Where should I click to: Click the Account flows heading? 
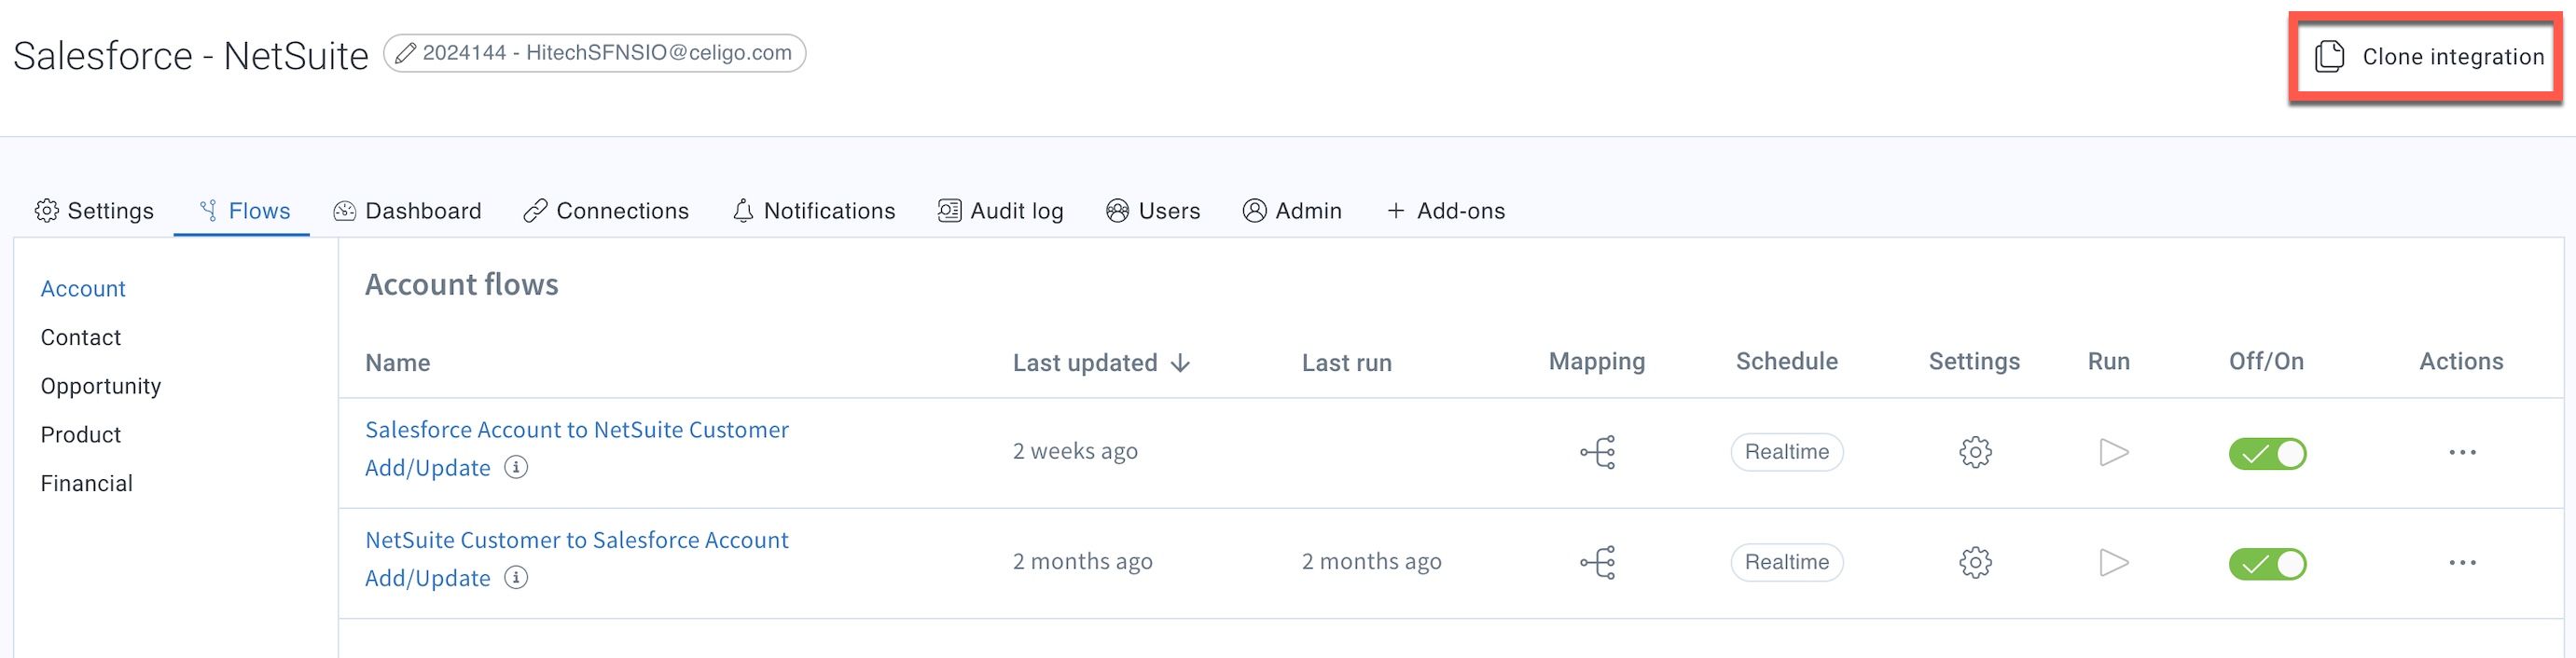(x=462, y=285)
